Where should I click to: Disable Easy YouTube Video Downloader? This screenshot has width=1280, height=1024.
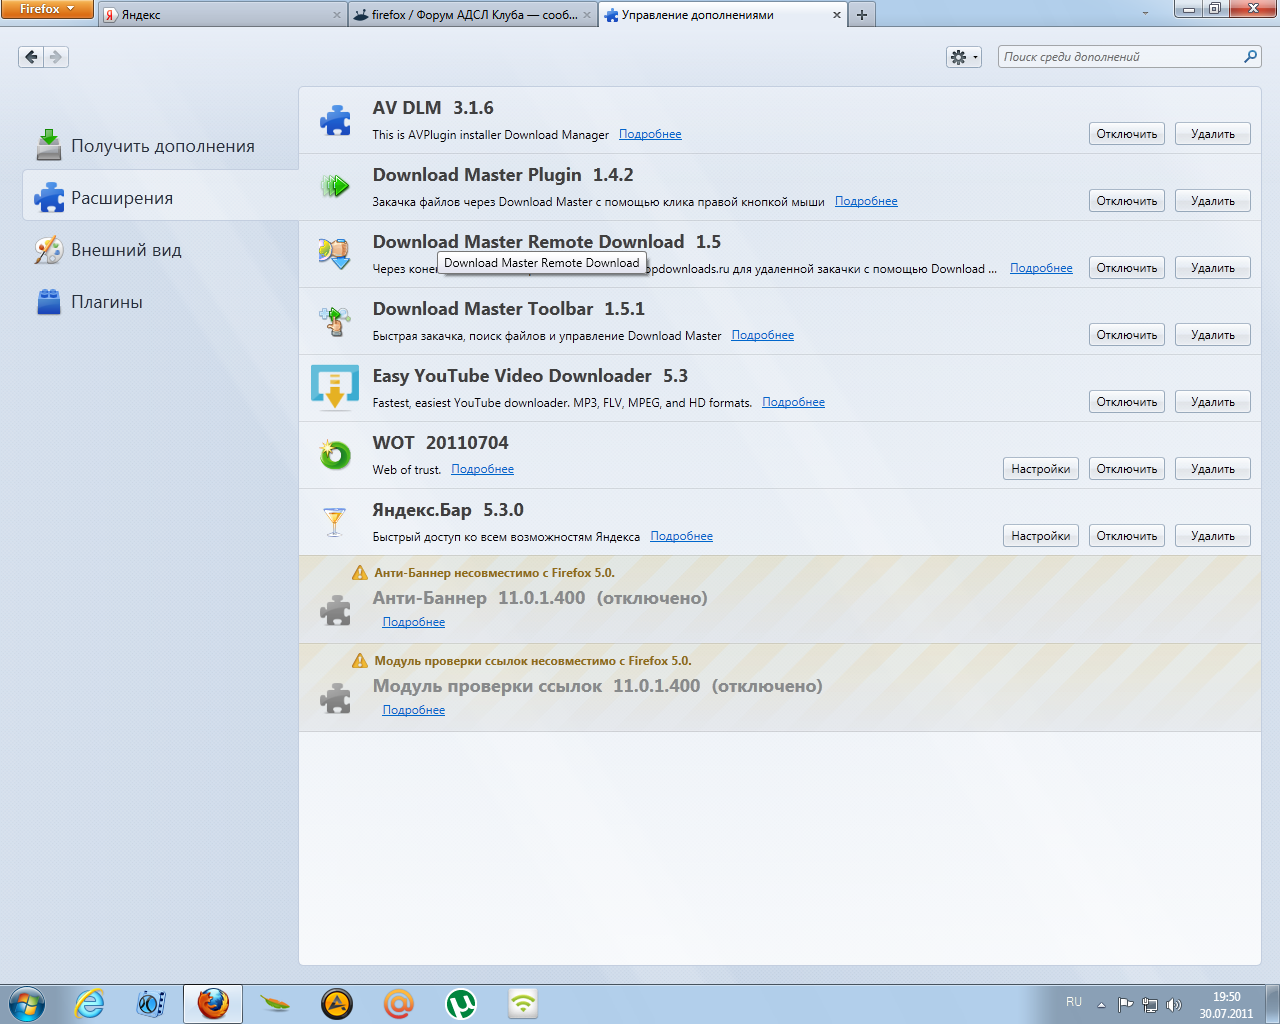click(x=1127, y=402)
